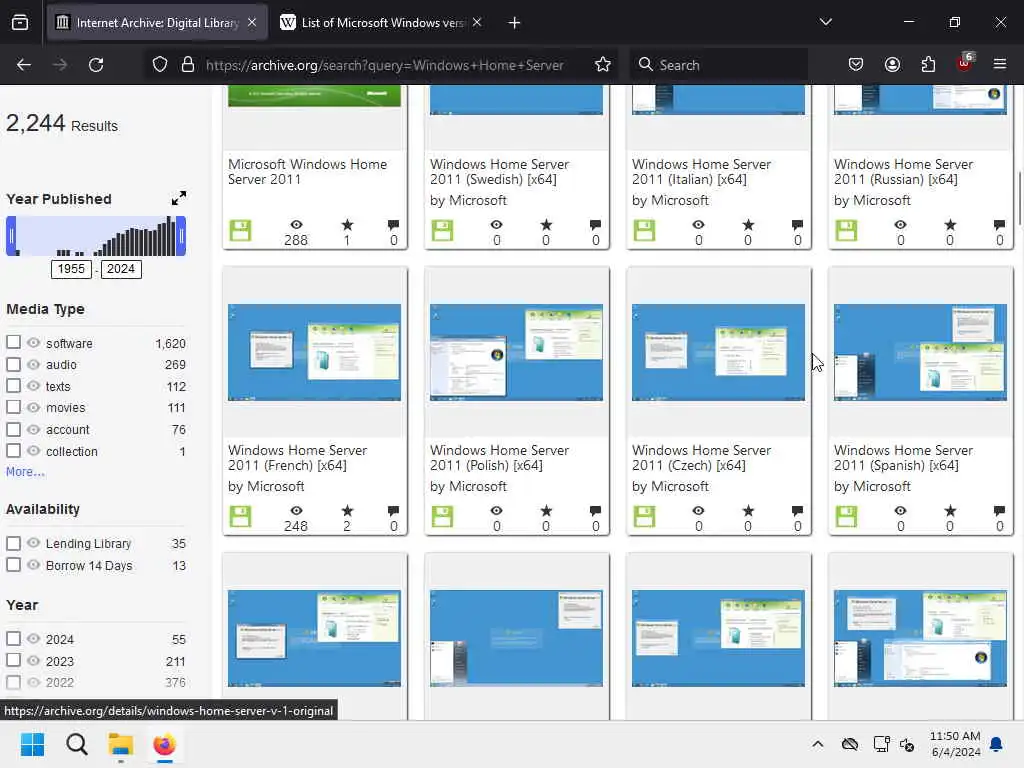The height and width of the screenshot is (768, 1024).
Task: Click the browser Search box
Action: (x=718, y=65)
